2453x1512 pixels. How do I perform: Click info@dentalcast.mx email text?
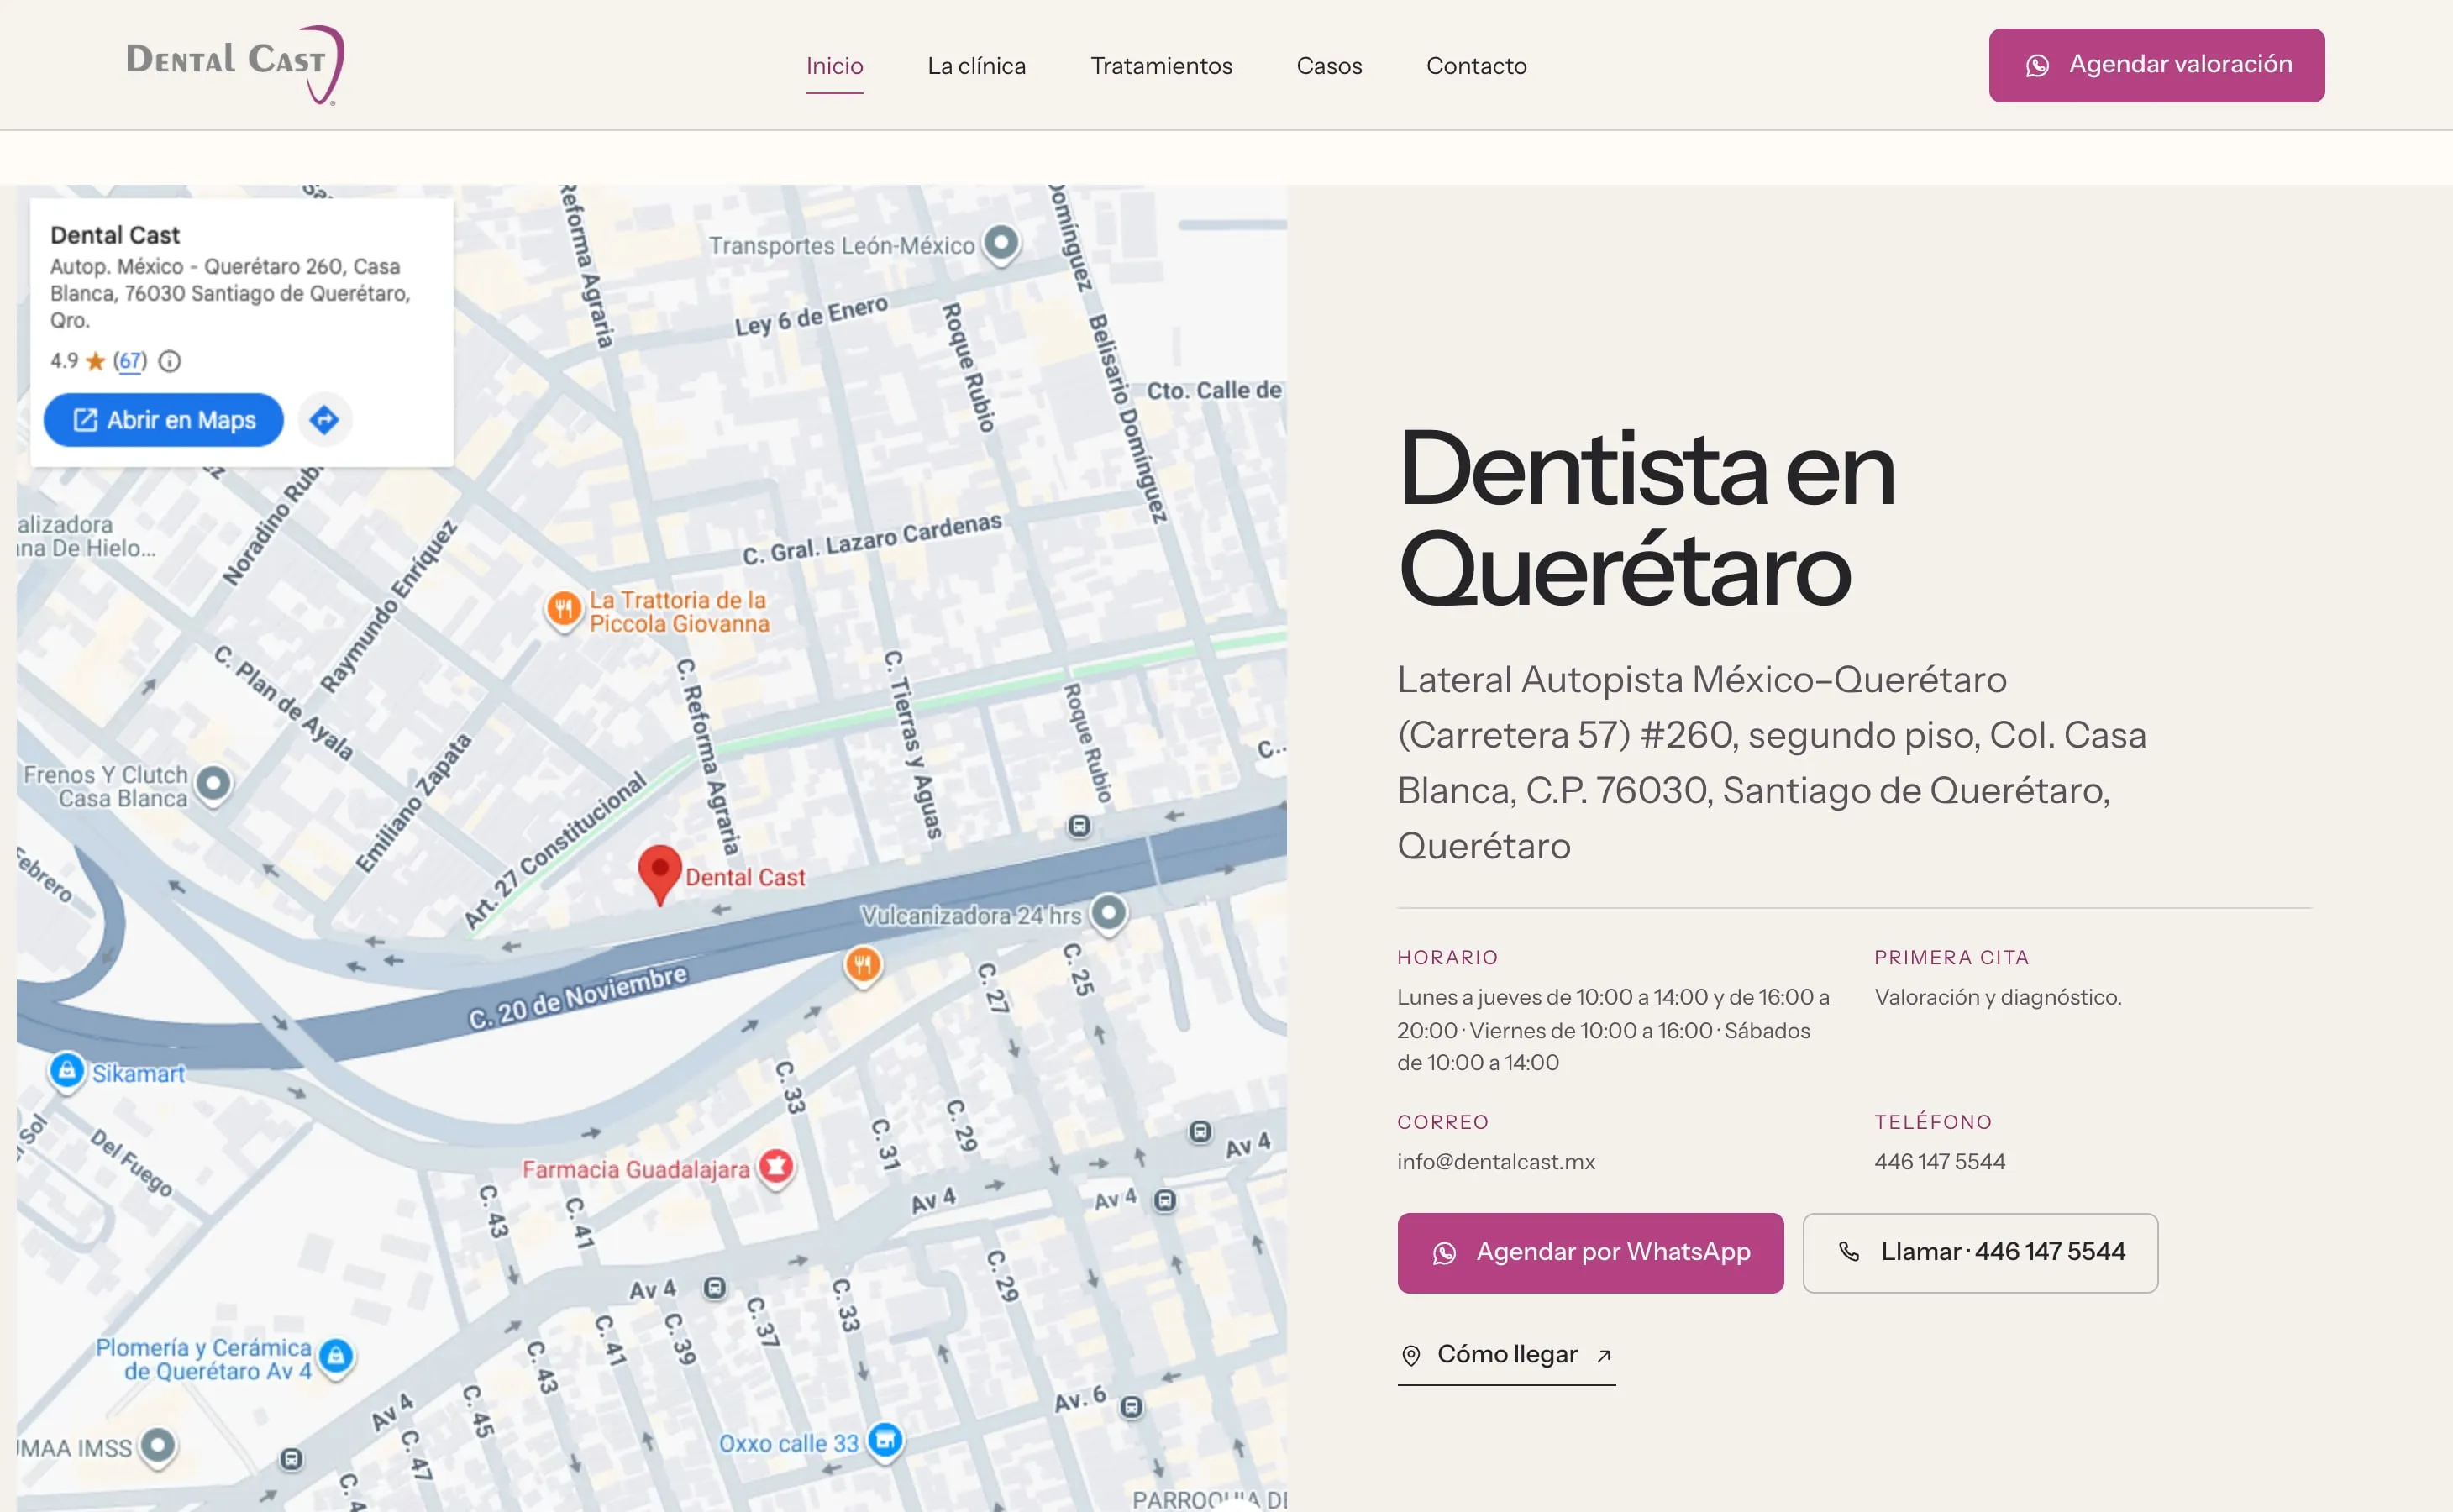1496,1162
